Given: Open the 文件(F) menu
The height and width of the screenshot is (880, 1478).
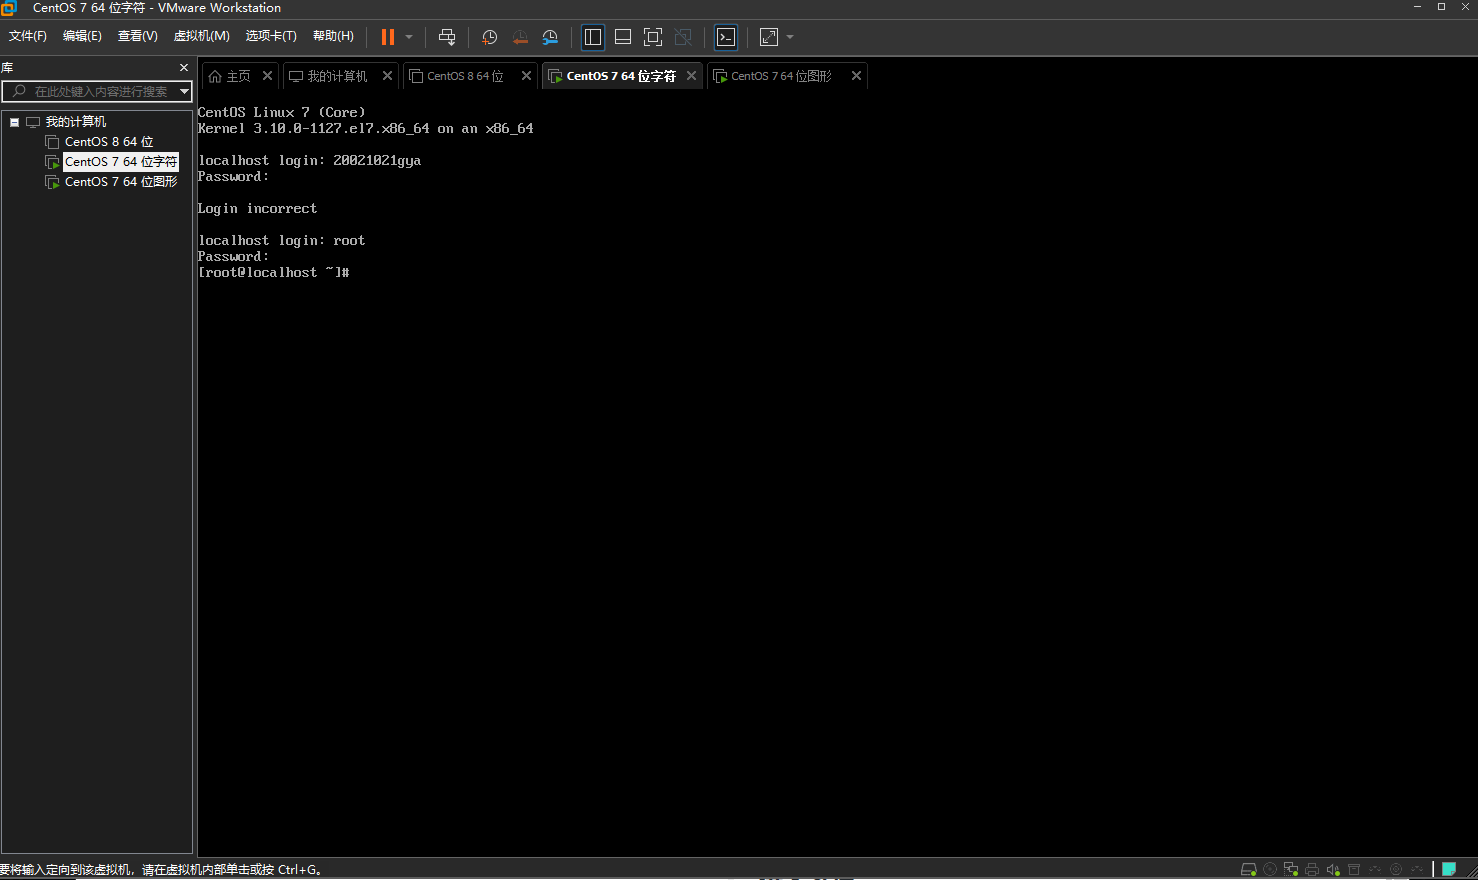Looking at the screenshot, I should (28, 36).
